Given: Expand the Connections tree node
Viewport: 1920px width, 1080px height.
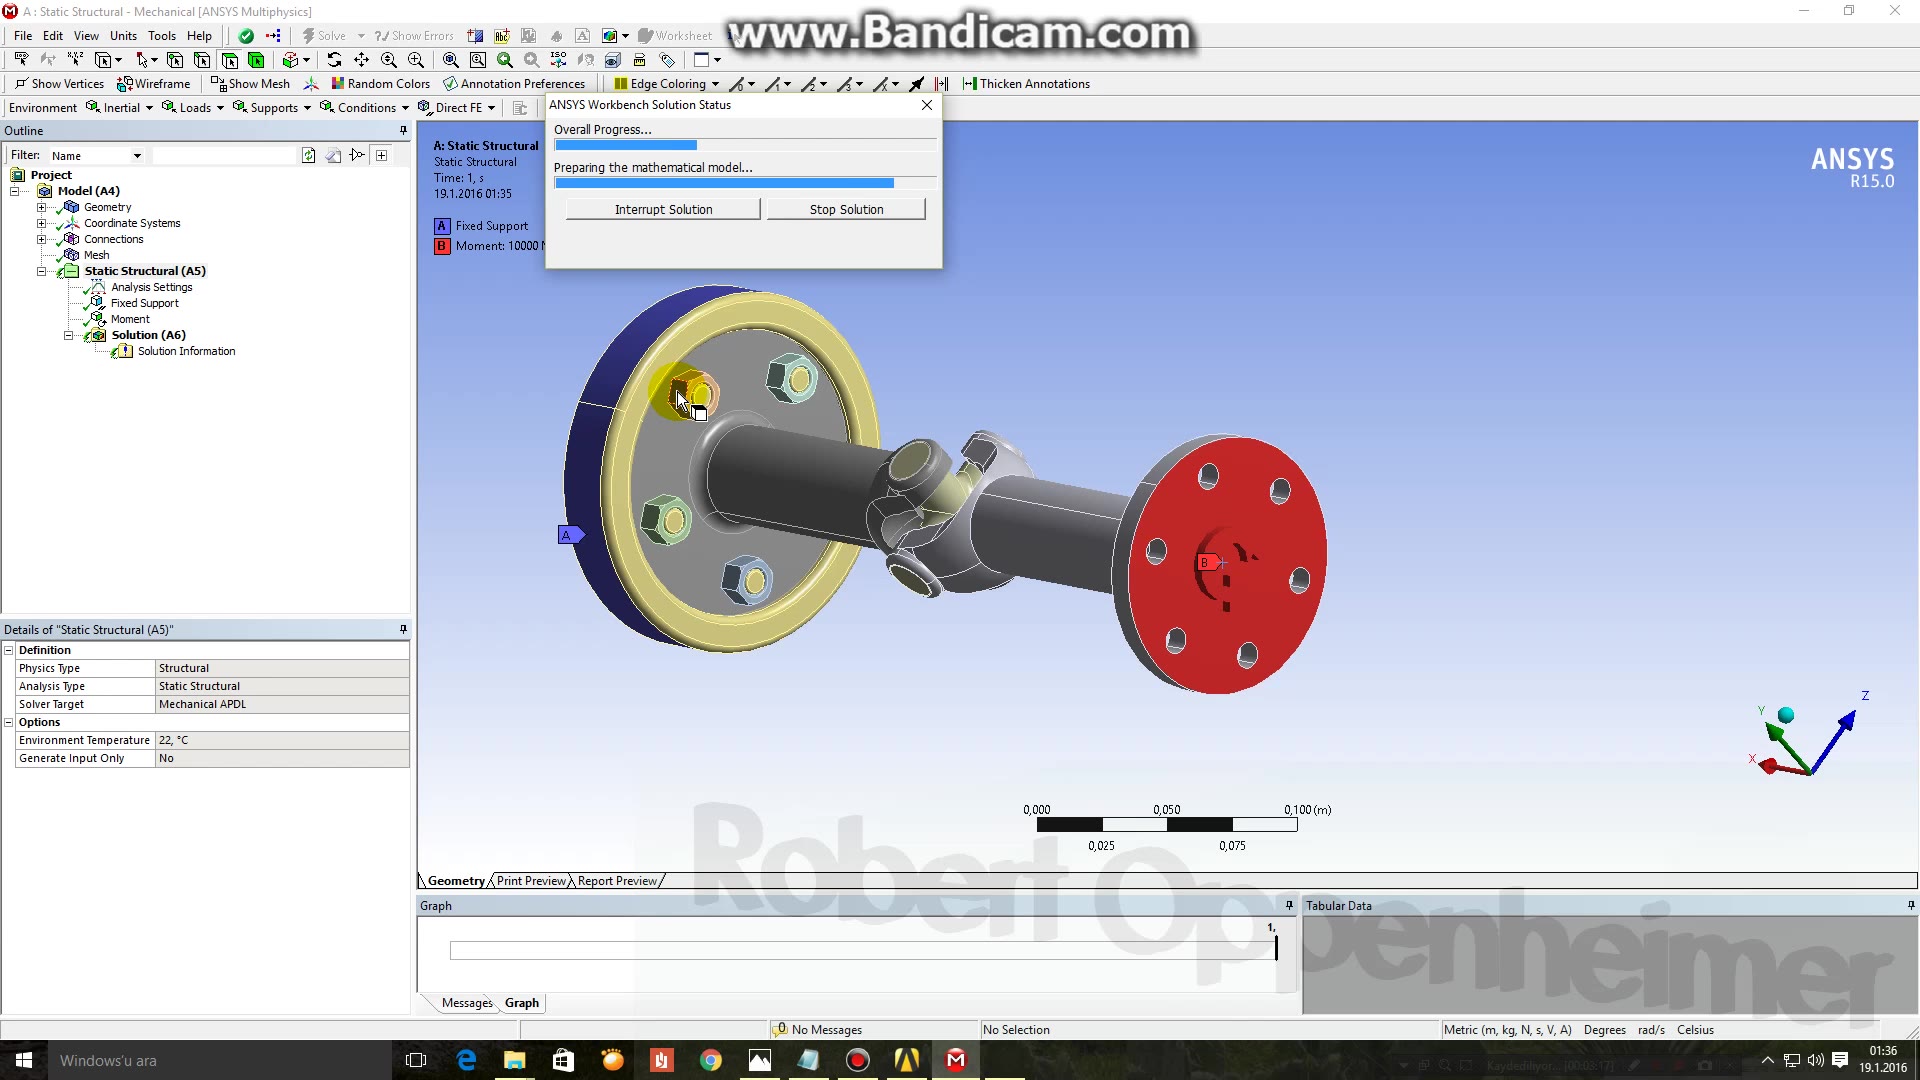Looking at the screenshot, I should (x=41, y=239).
